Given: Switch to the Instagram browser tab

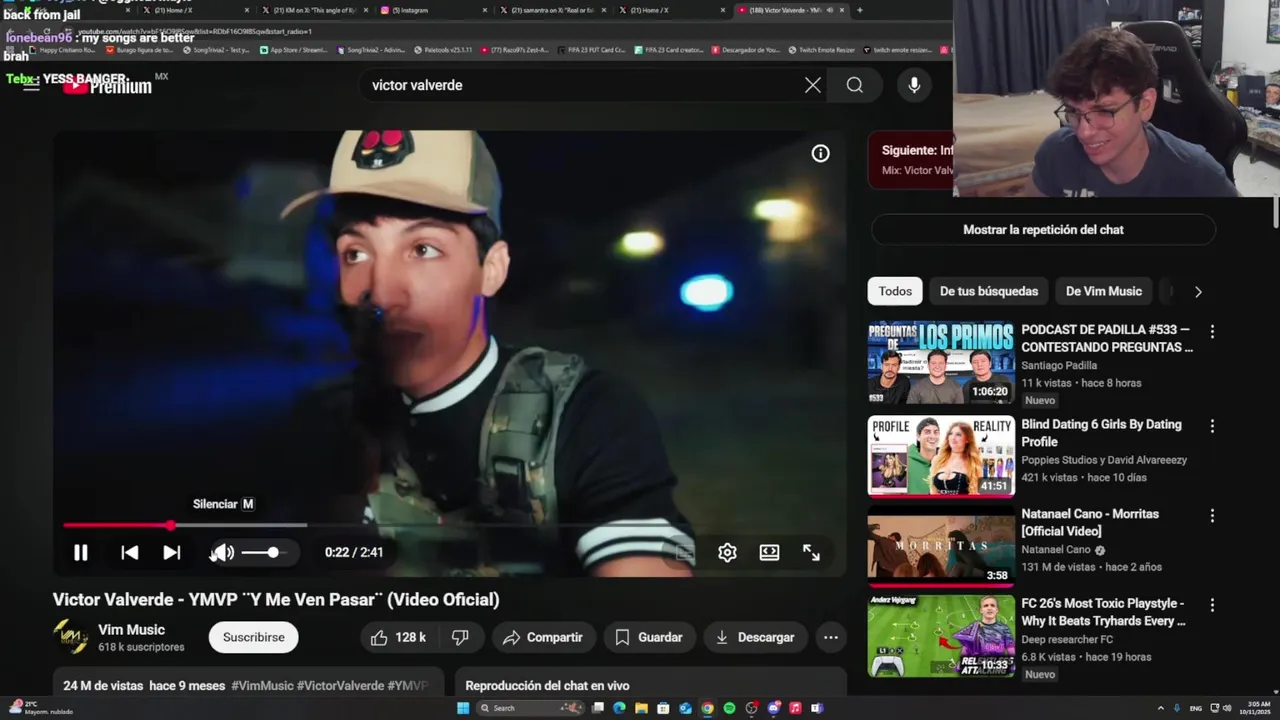Looking at the screenshot, I should click(433, 10).
